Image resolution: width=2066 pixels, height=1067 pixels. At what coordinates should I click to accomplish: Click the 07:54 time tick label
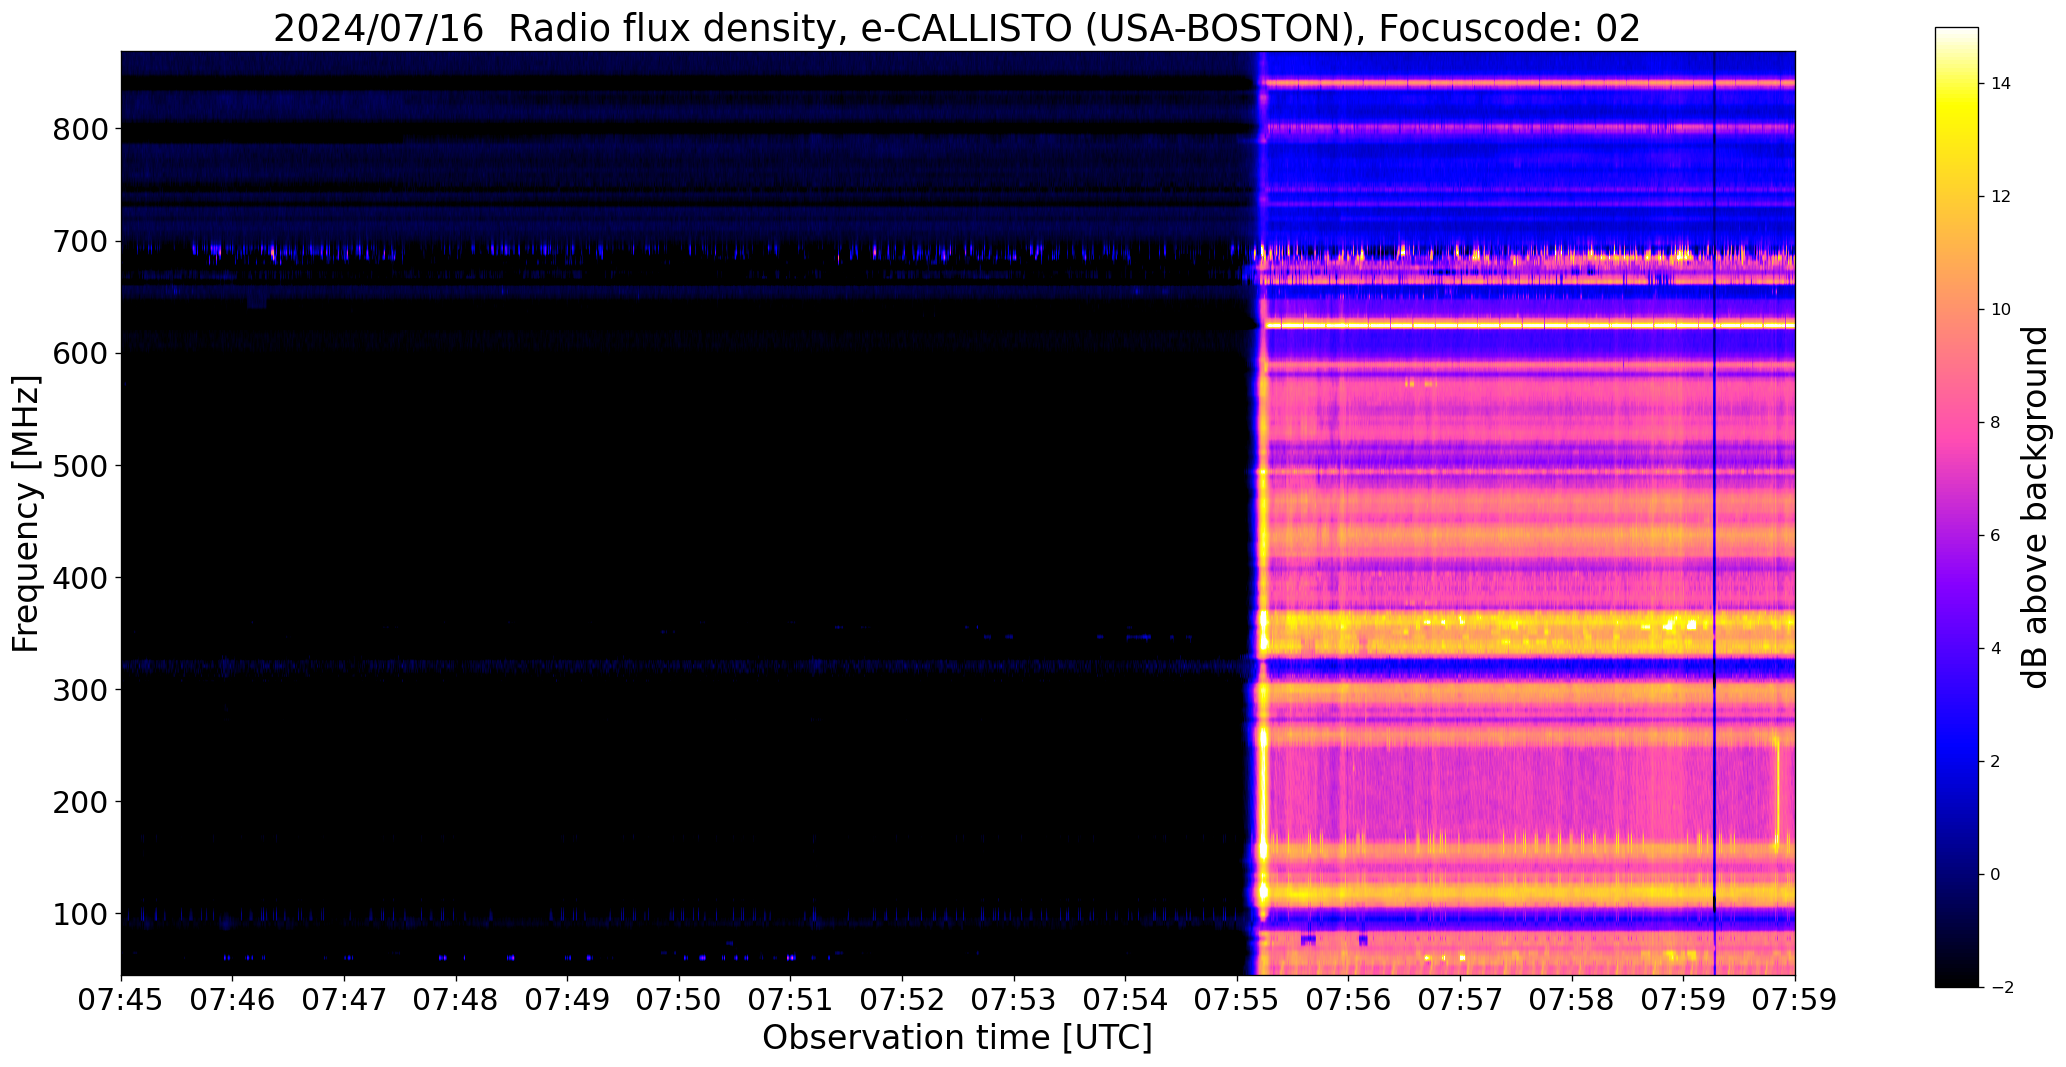[1126, 1001]
